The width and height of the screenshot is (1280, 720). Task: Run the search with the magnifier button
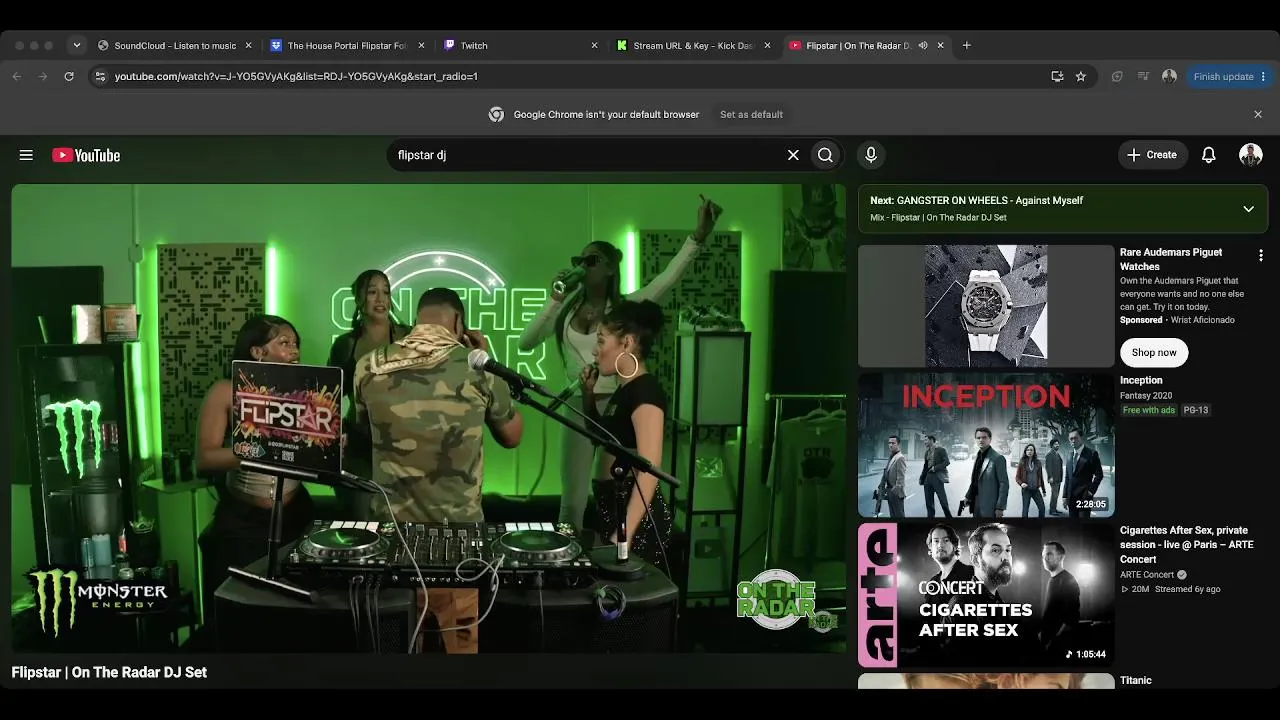825,155
